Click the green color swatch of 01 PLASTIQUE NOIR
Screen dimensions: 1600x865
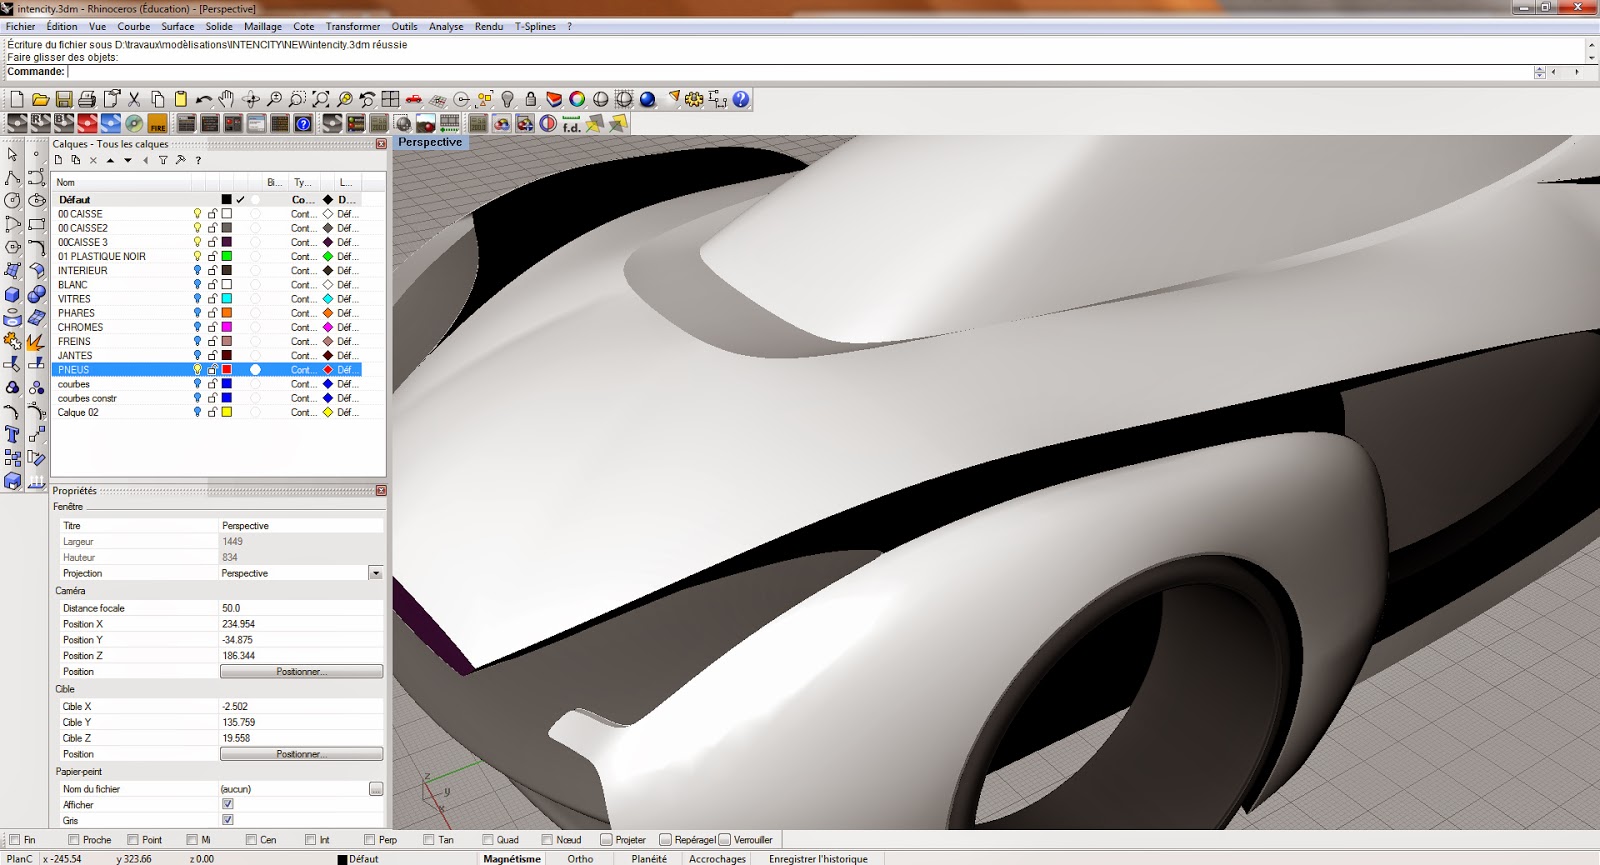pyautogui.click(x=227, y=256)
